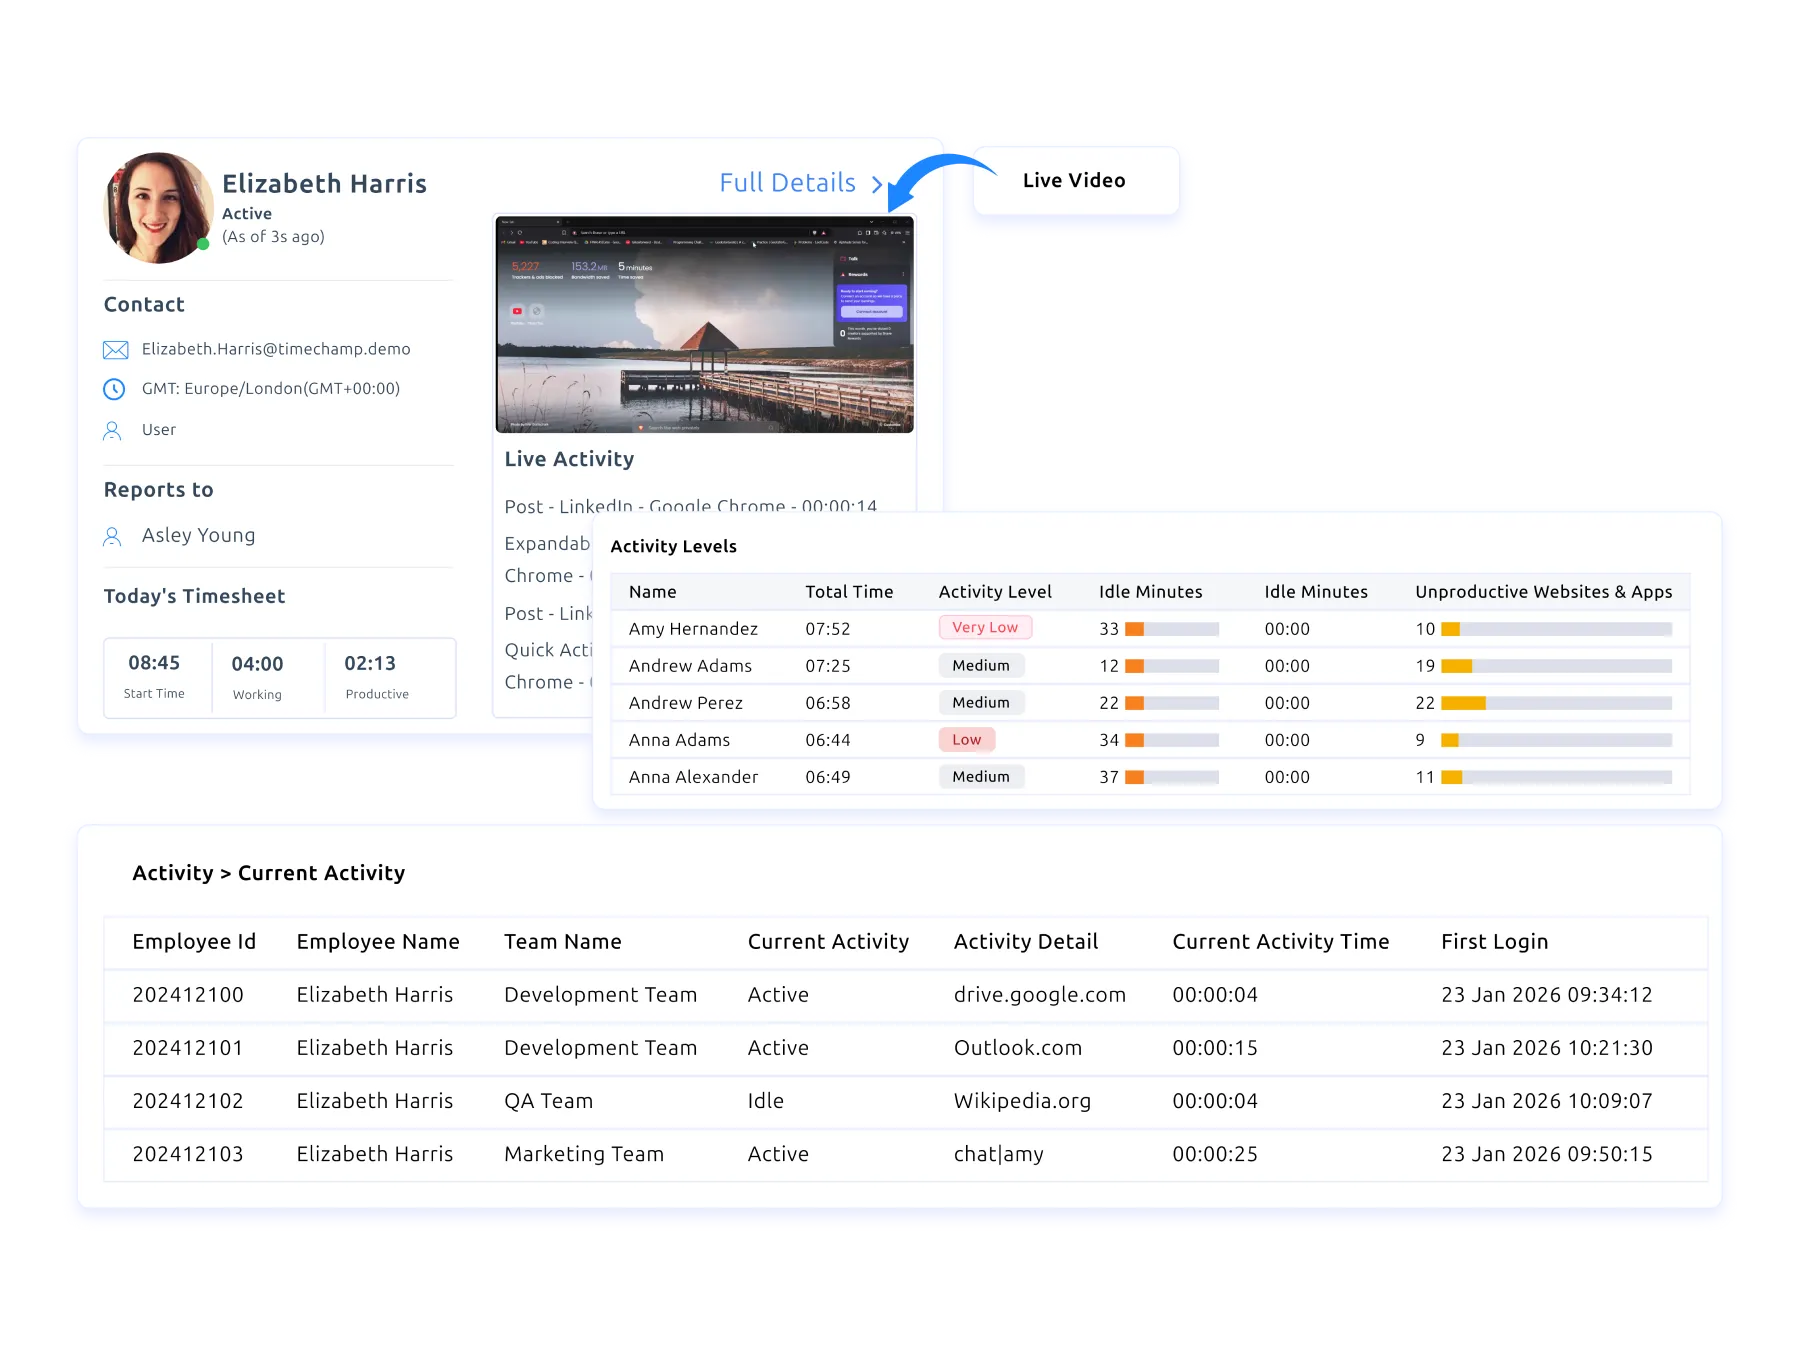Open the email envelope icon in Contact
The image size is (1800, 1346).
click(x=116, y=349)
